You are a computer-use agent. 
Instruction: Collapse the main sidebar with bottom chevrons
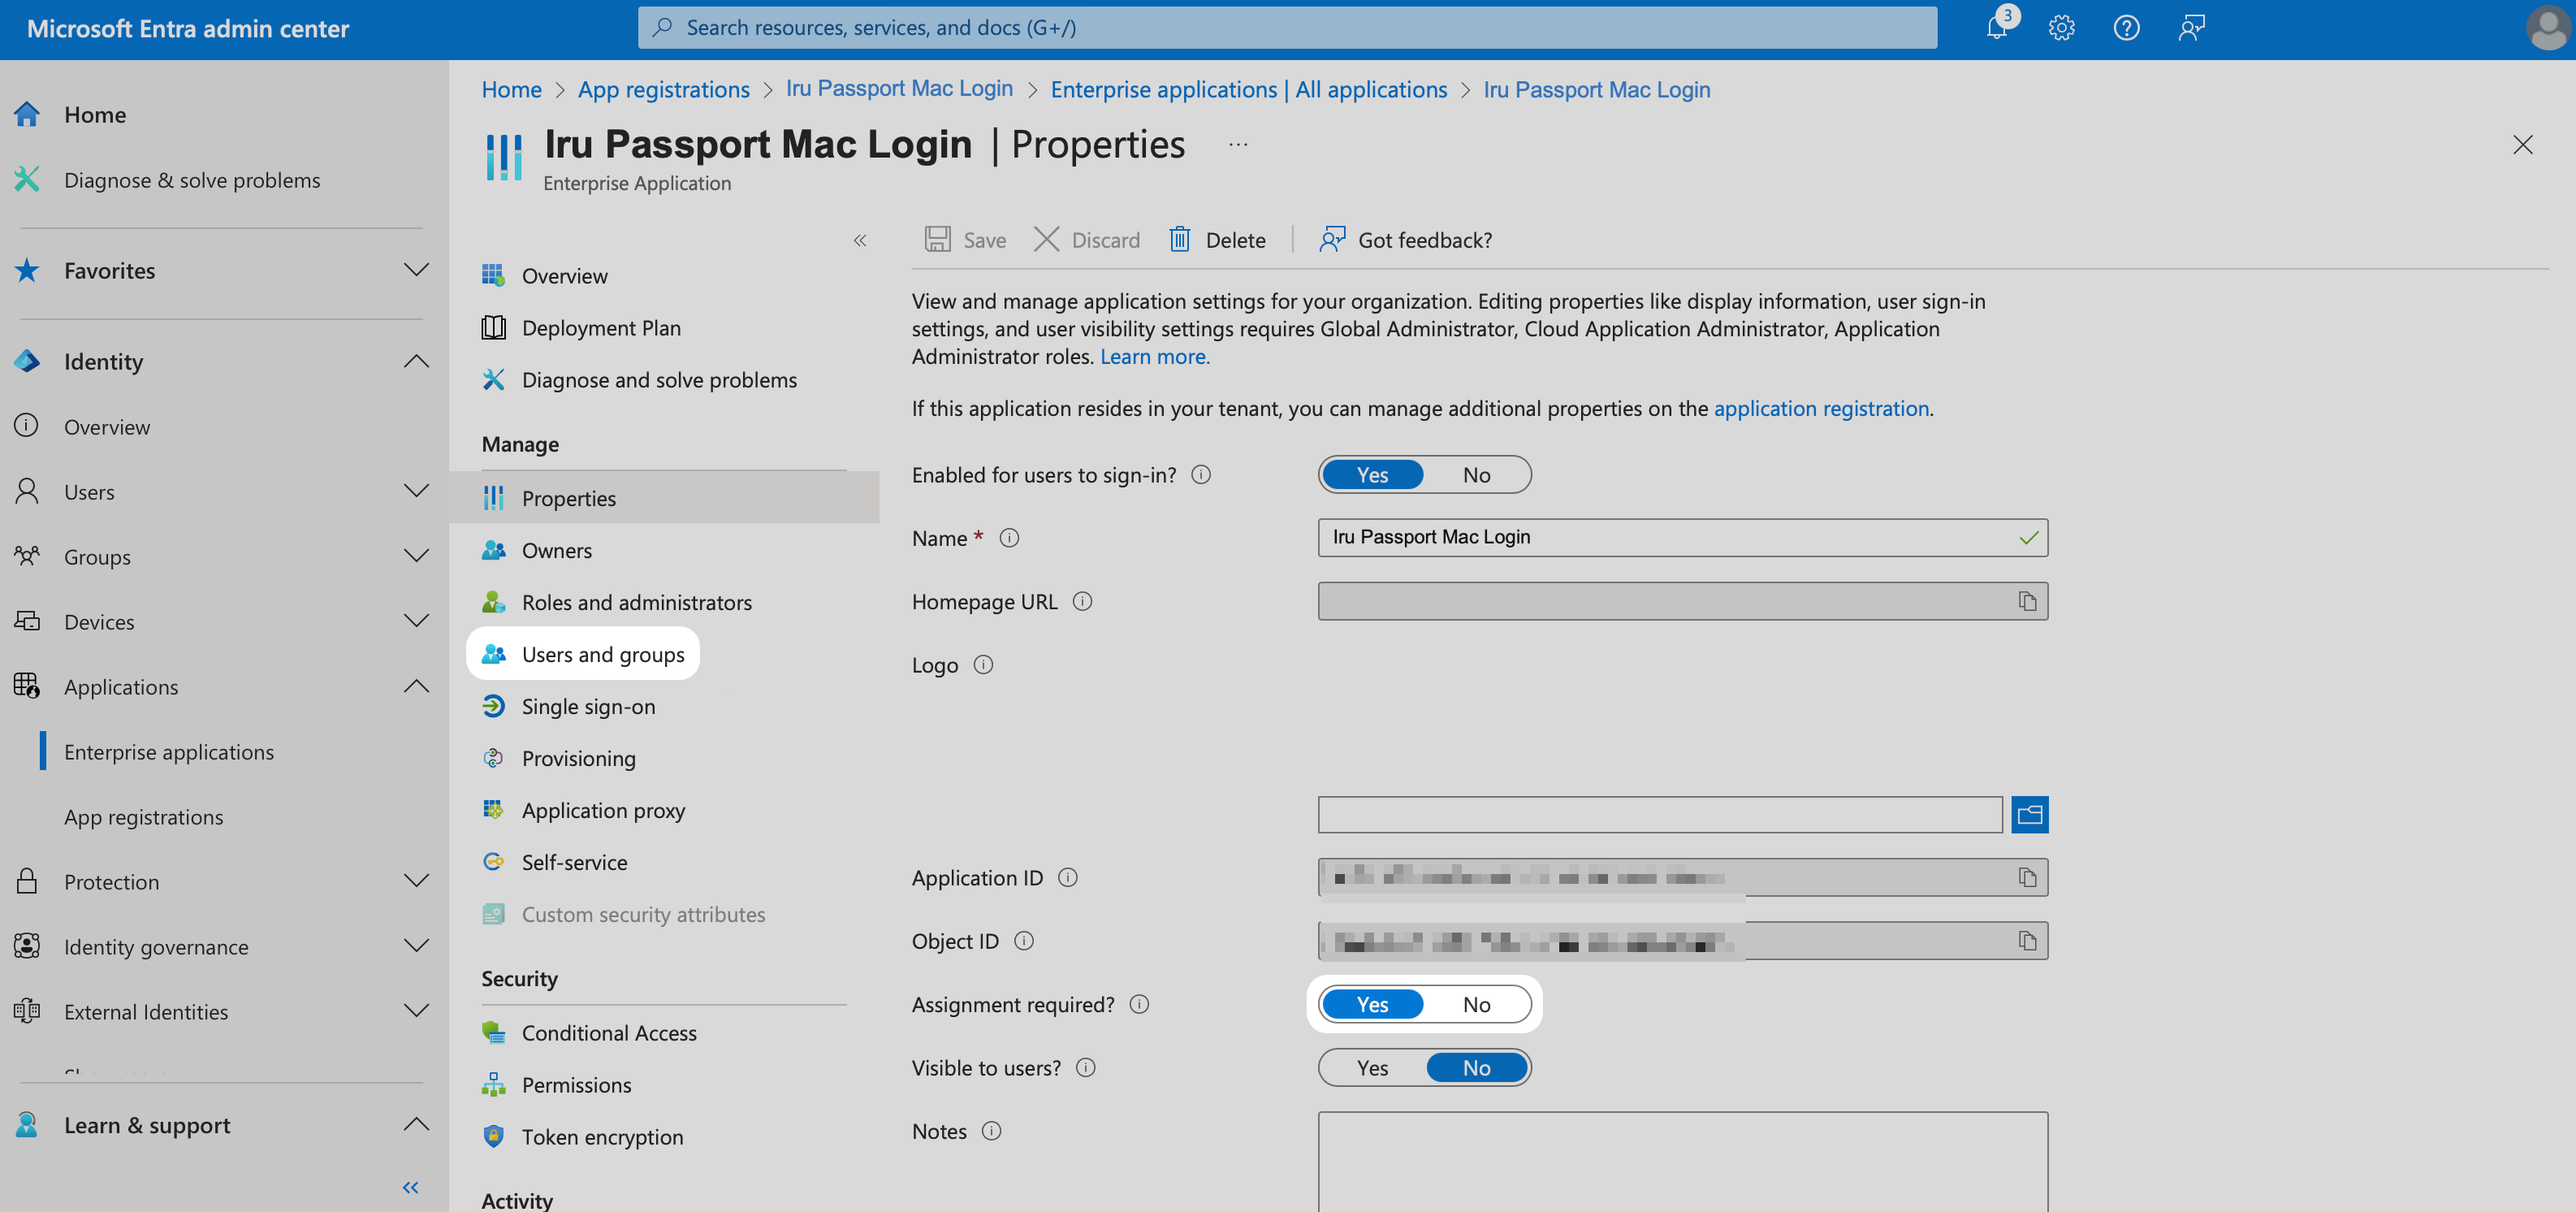point(410,1187)
